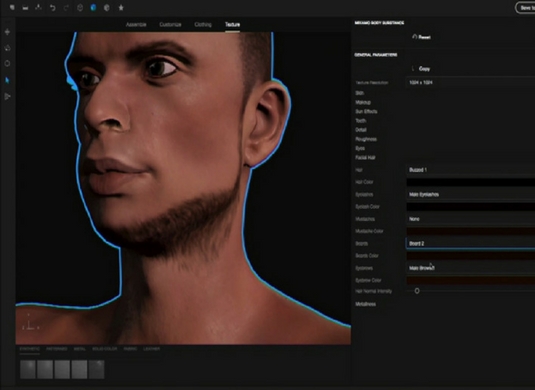
Task: Click the active Texture tab
Action: [x=232, y=25]
